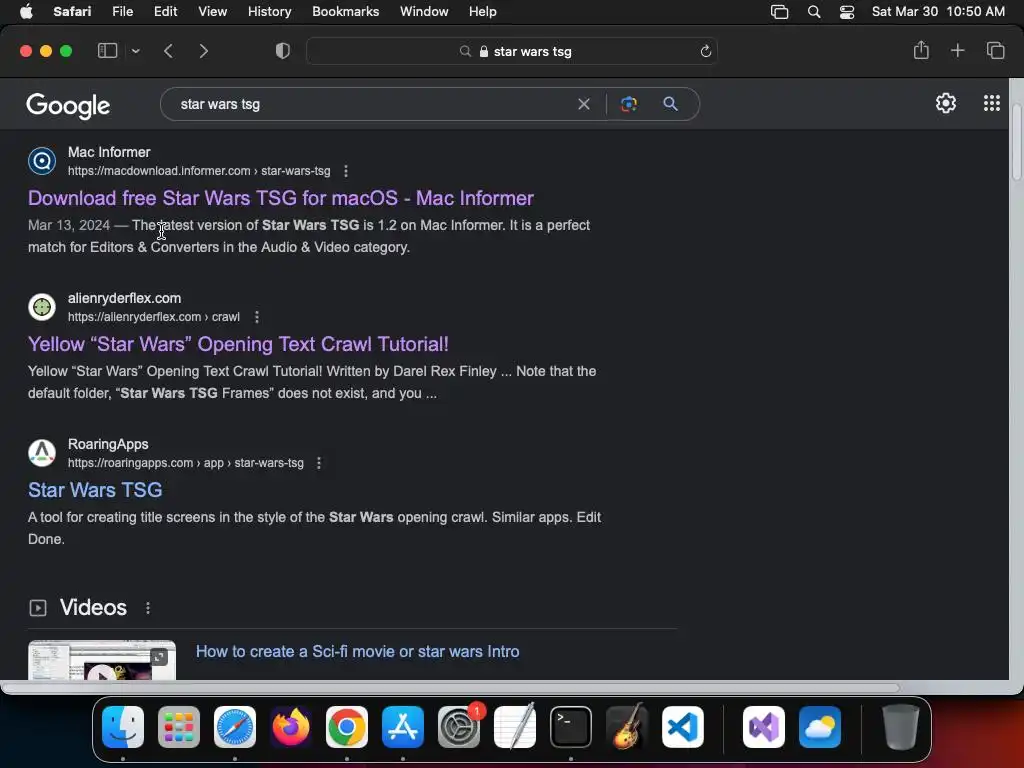
Task: Open Terminal from the Dock
Action: click(571, 727)
